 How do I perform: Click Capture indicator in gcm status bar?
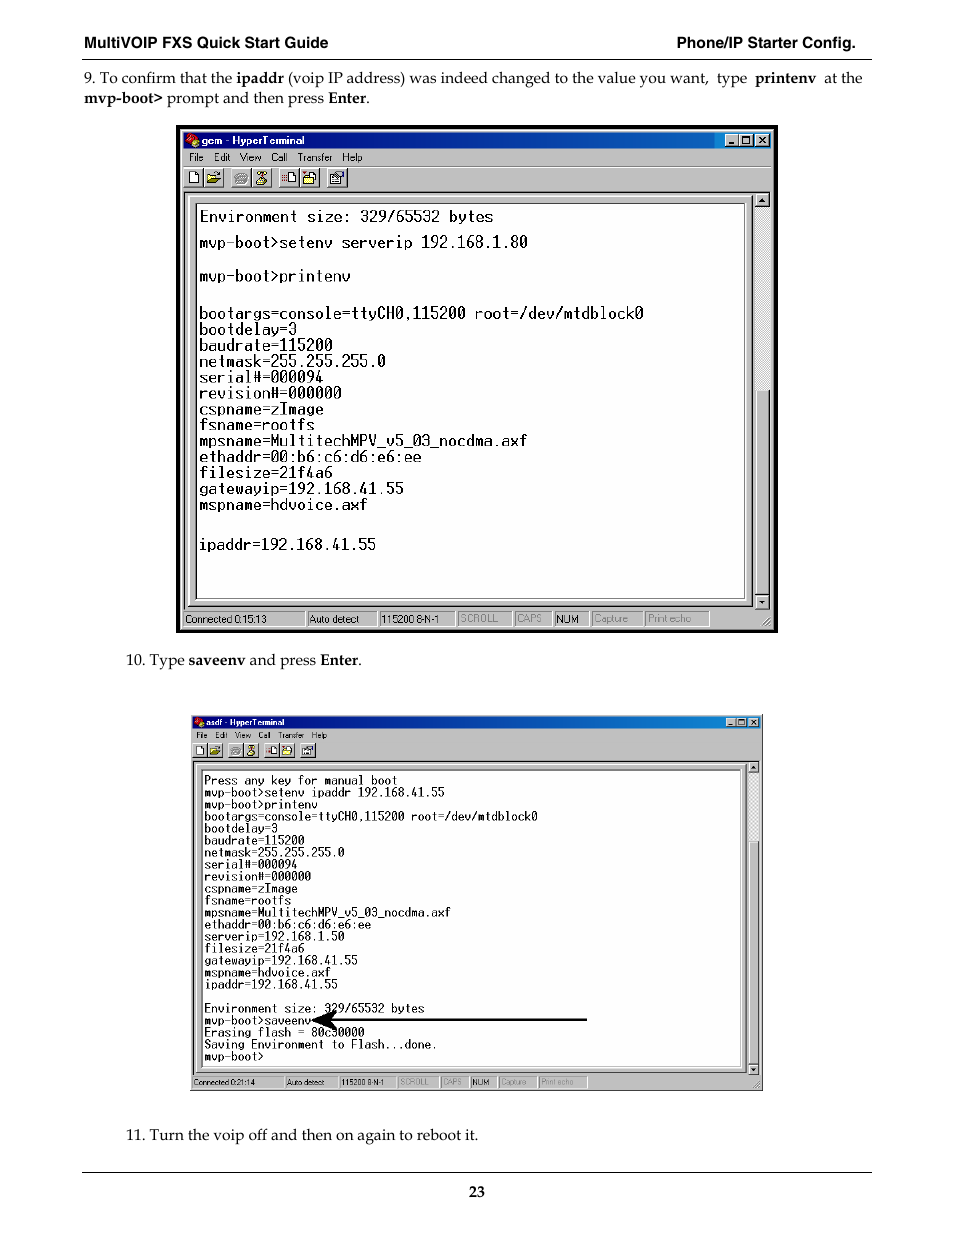[617, 619]
